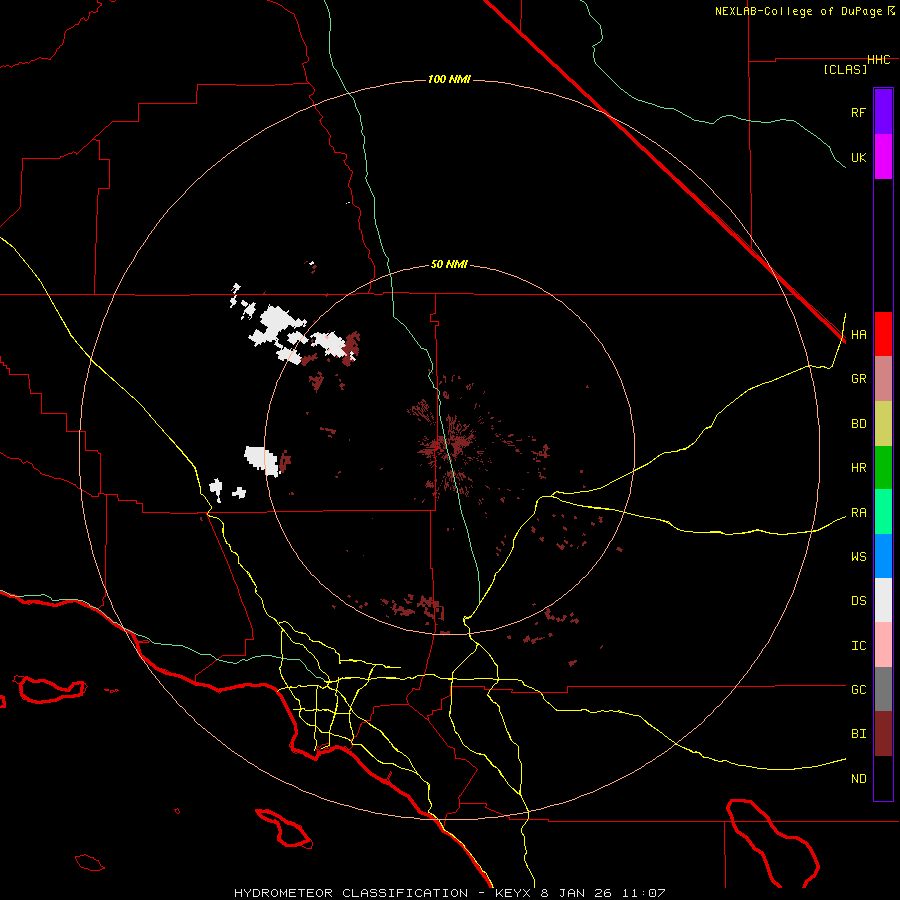Click the HHC product label
Screen dimensions: 900x900
pyautogui.click(x=878, y=60)
